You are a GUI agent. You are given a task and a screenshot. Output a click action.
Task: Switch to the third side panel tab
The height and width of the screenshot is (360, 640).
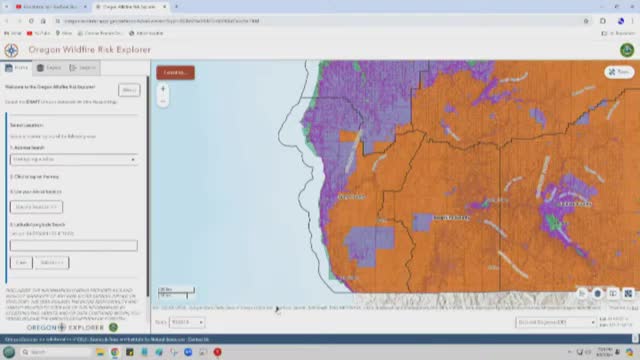pyautogui.click(x=83, y=68)
